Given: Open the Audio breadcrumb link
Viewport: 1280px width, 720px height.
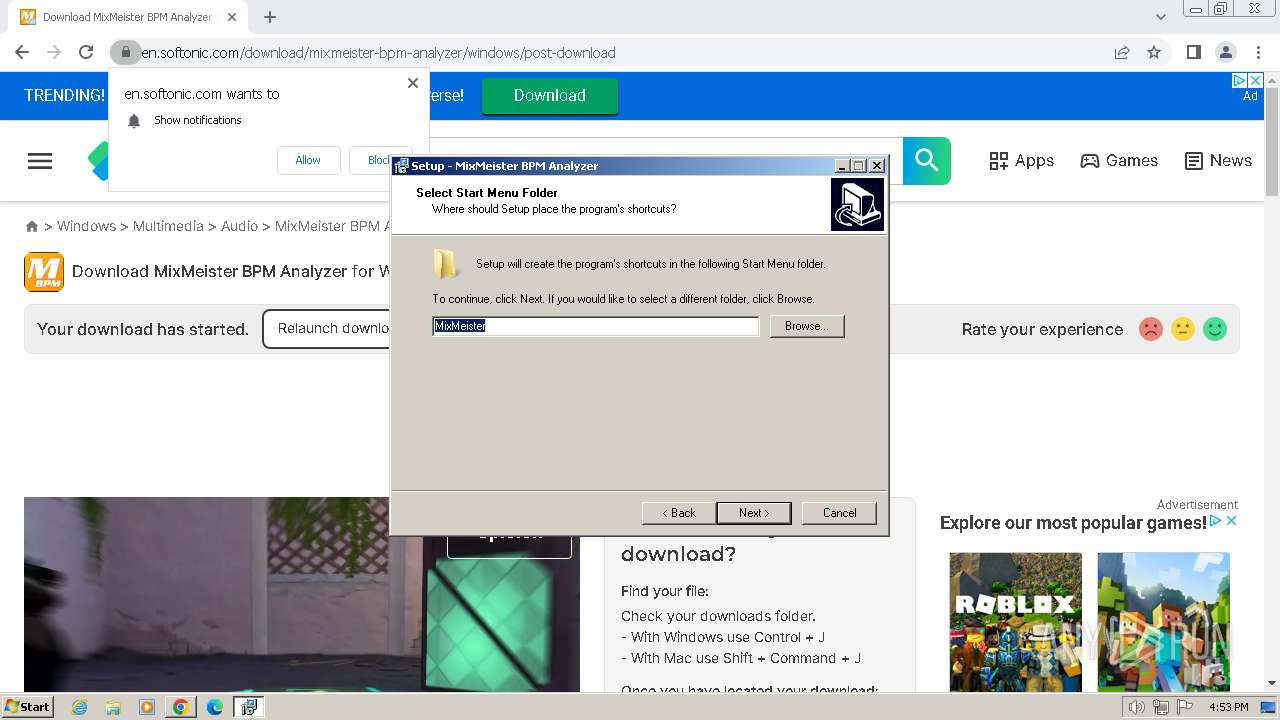Looking at the screenshot, I should pyautogui.click(x=240, y=227).
